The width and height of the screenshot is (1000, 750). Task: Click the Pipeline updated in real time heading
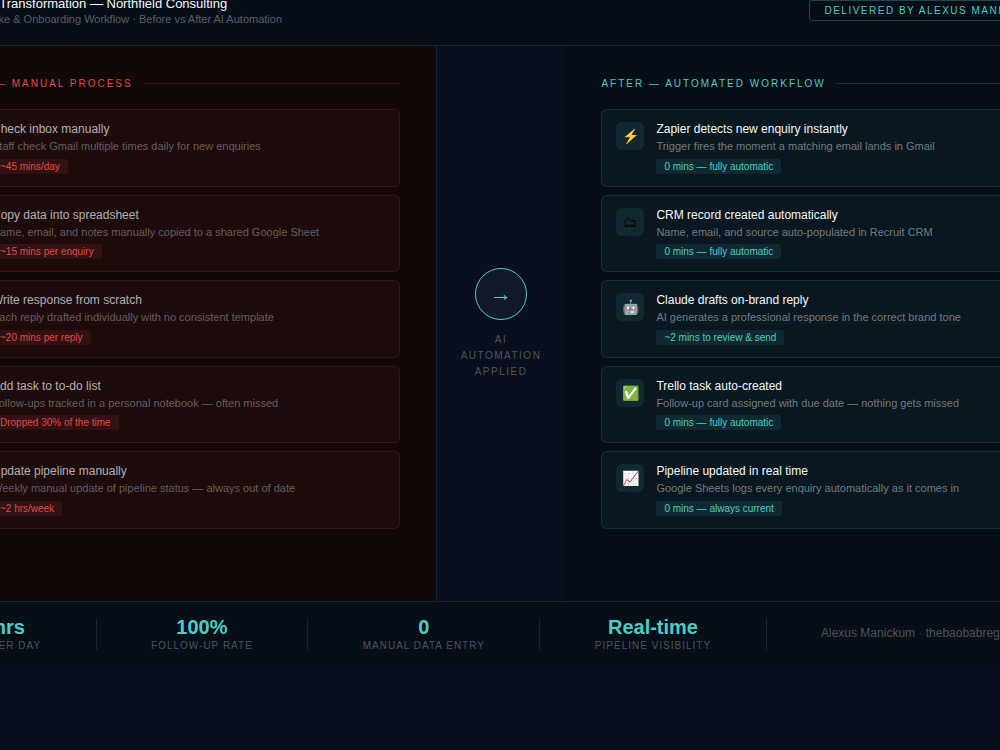click(x=732, y=471)
